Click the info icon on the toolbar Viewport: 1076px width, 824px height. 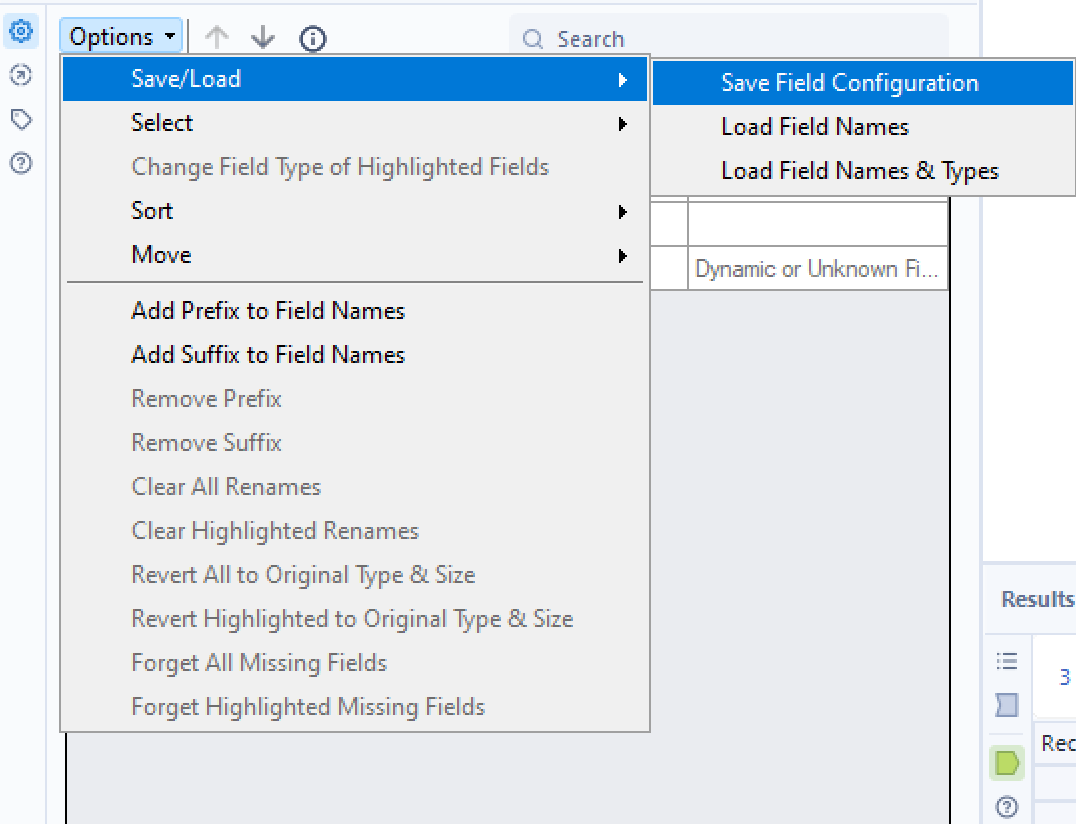coord(312,39)
